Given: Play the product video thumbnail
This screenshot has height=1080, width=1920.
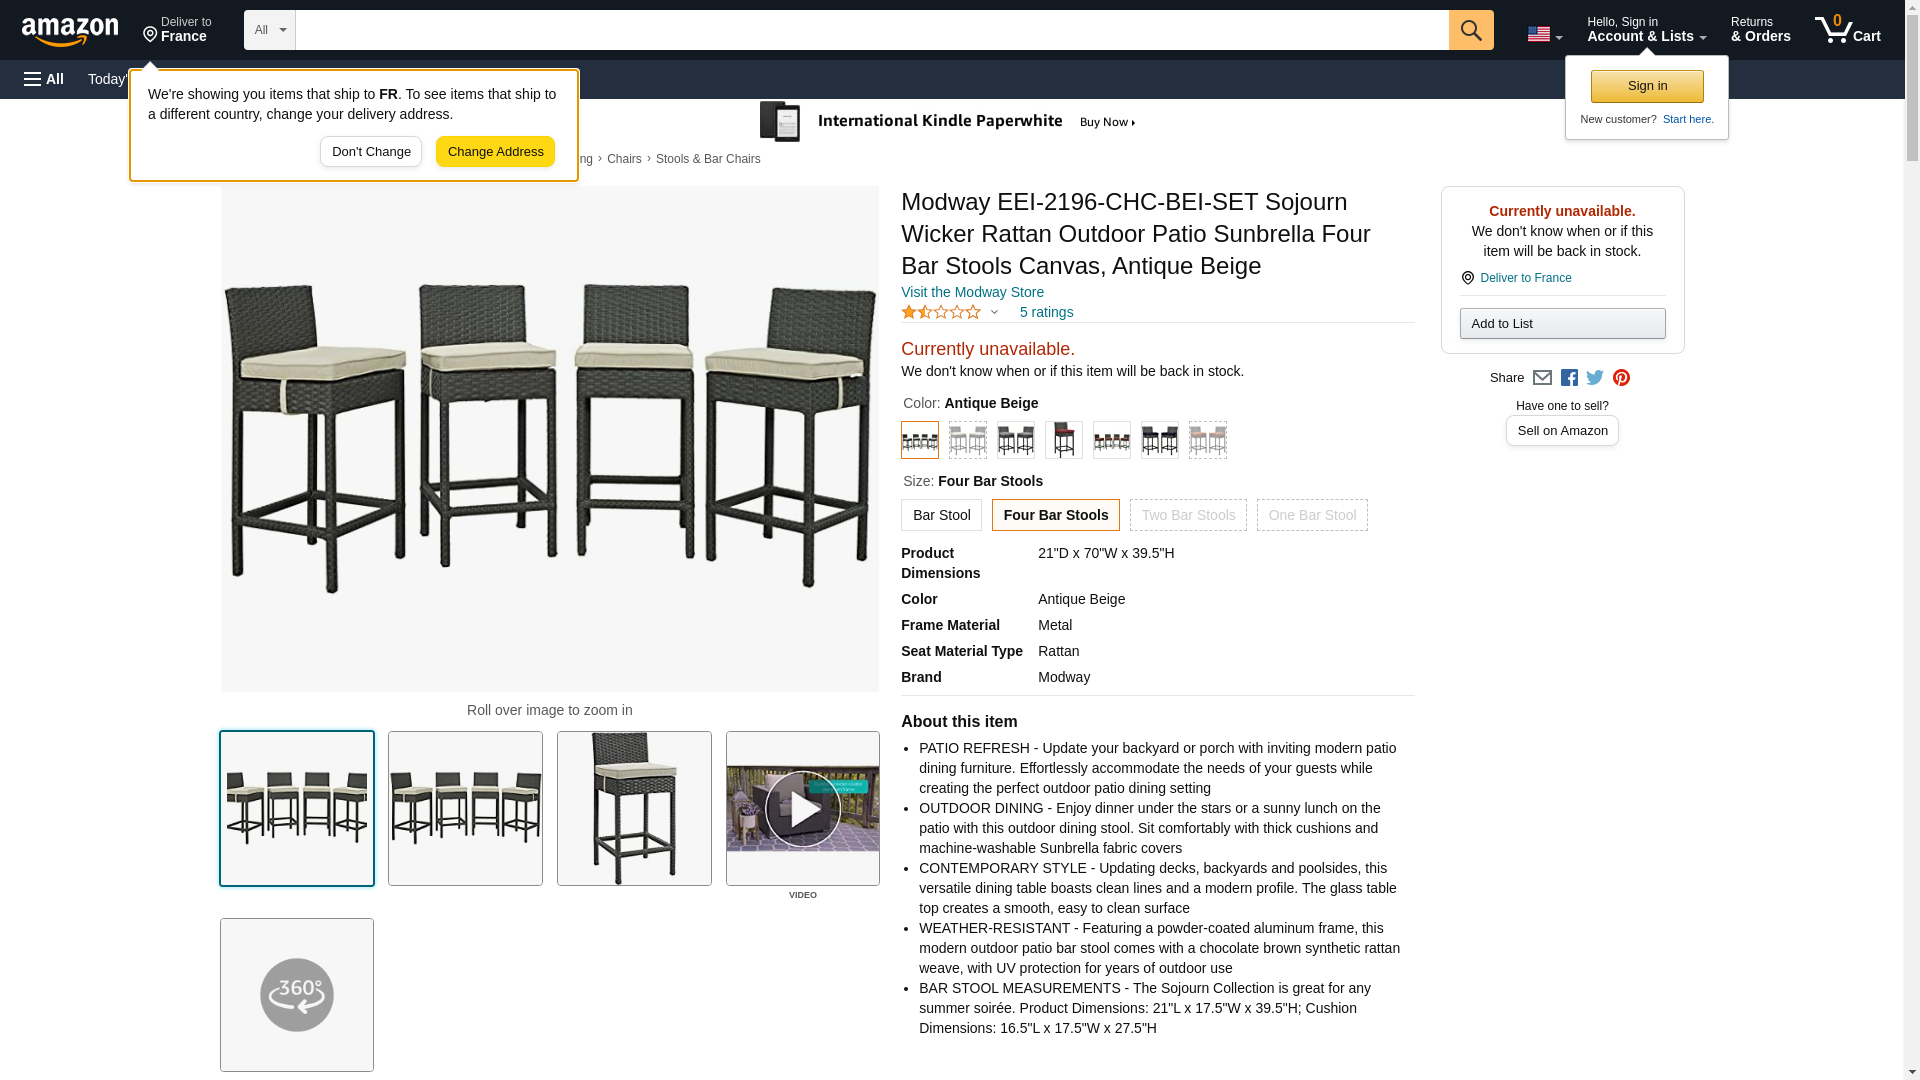Looking at the screenshot, I should tap(802, 808).
